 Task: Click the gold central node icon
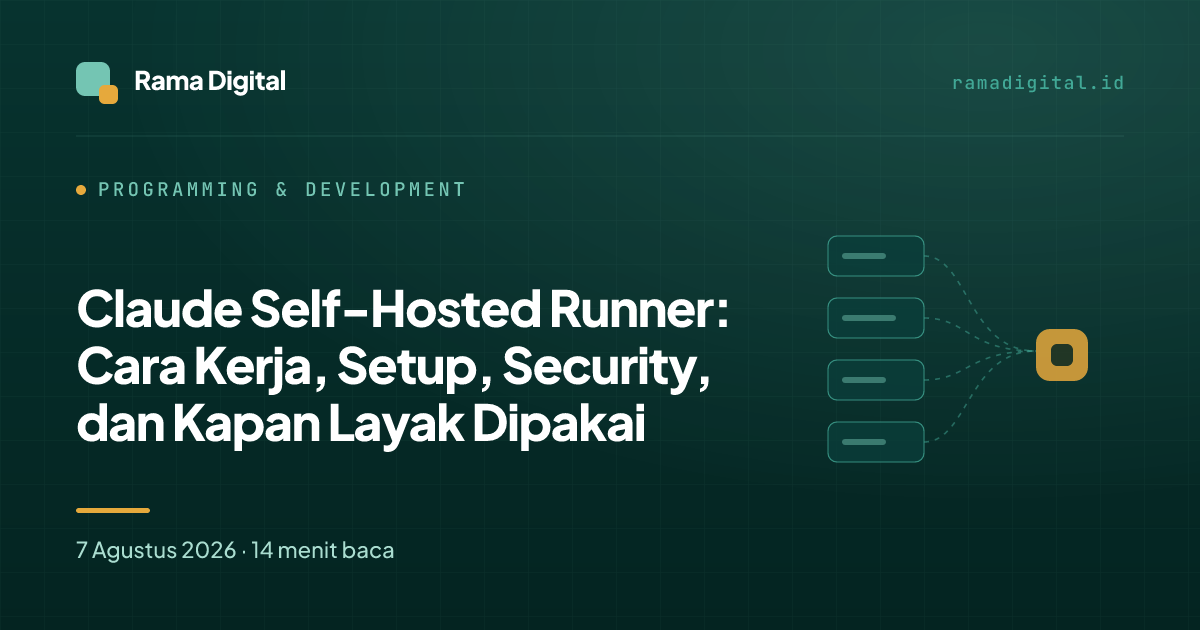tap(1062, 355)
